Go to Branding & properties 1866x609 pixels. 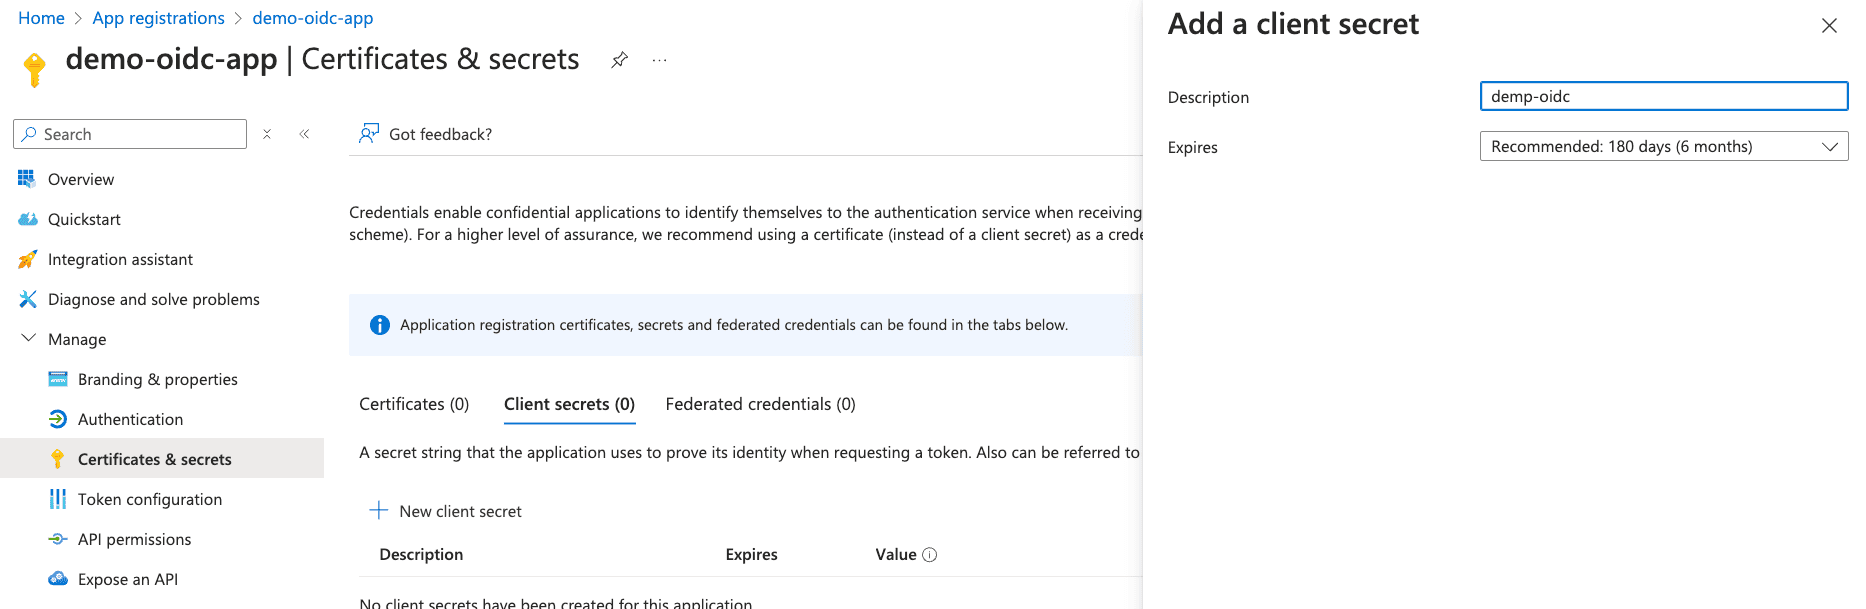[157, 378]
